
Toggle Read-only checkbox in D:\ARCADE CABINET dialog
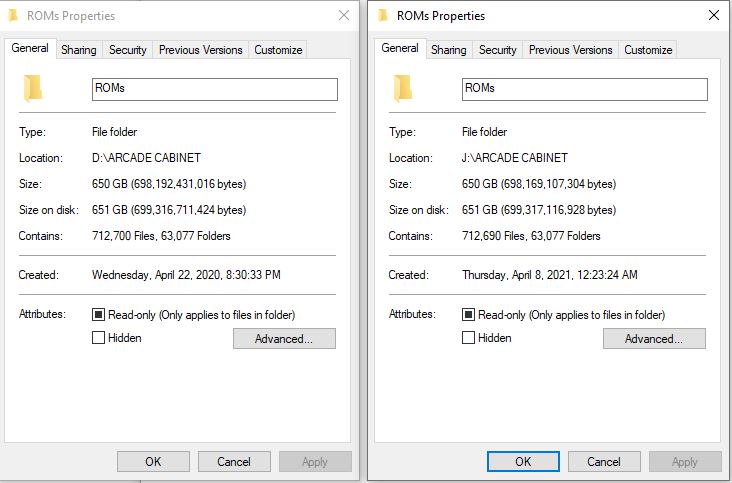point(98,315)
